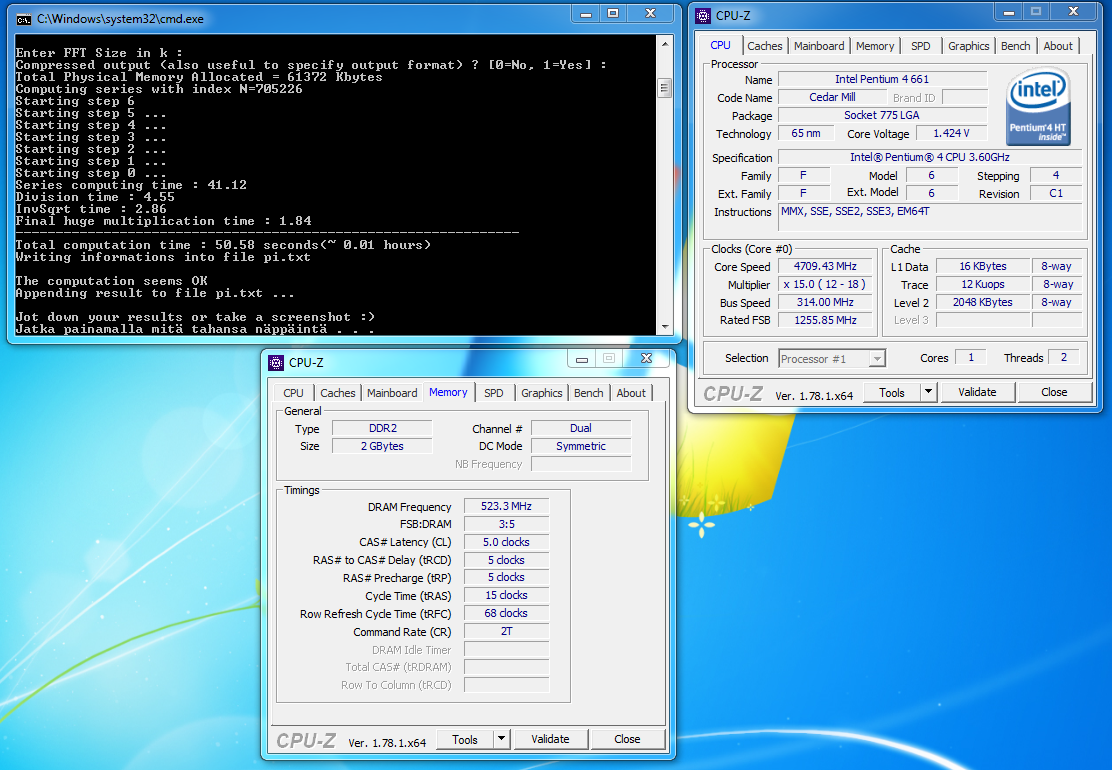The height and width of the screenshot is (770, 1112).
Task: Click the cmd.exe title bar icon
Action: [23, 19]
